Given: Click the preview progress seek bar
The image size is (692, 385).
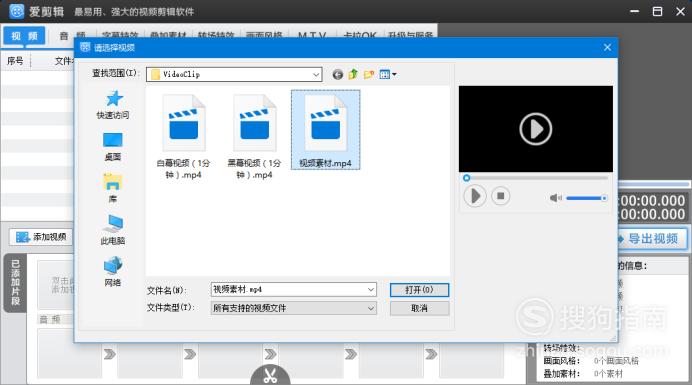Looking at the screenshot, I should [x=536, y=178].
